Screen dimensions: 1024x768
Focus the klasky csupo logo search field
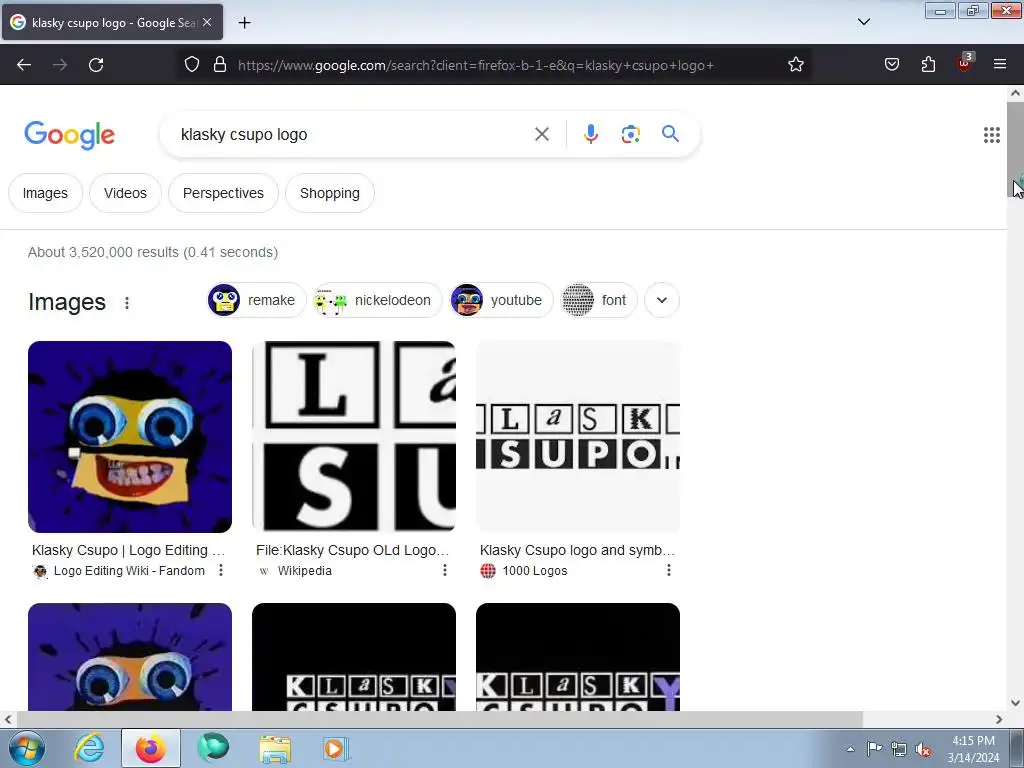click(353, 135)
